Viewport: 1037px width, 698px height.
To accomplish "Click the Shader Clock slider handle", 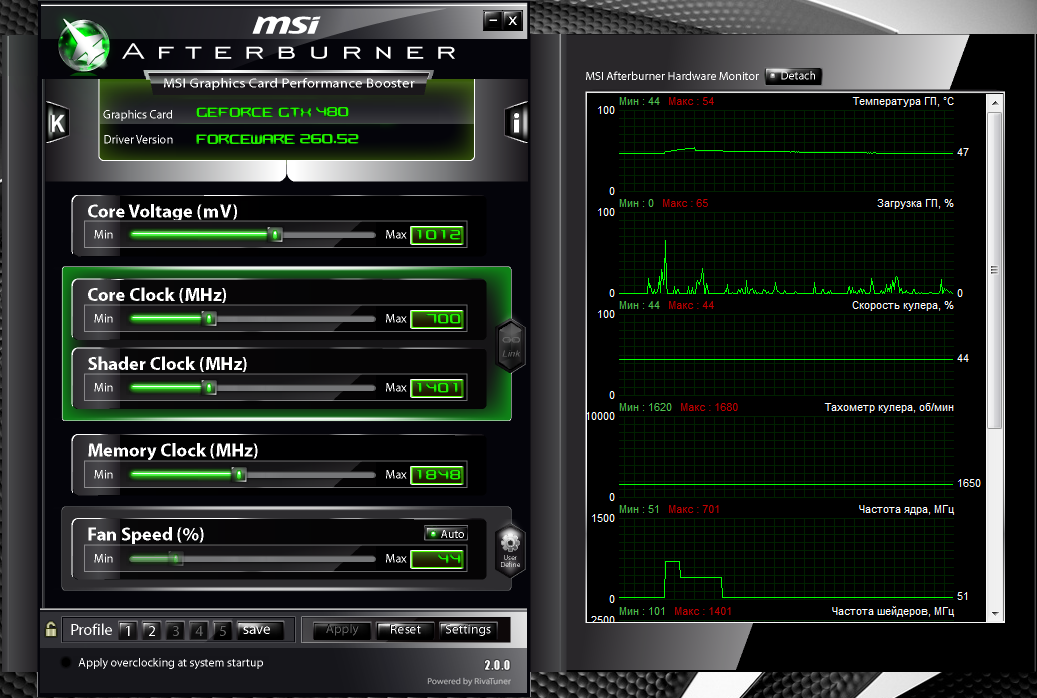I will pyautogui.click(x=209, y=388).
